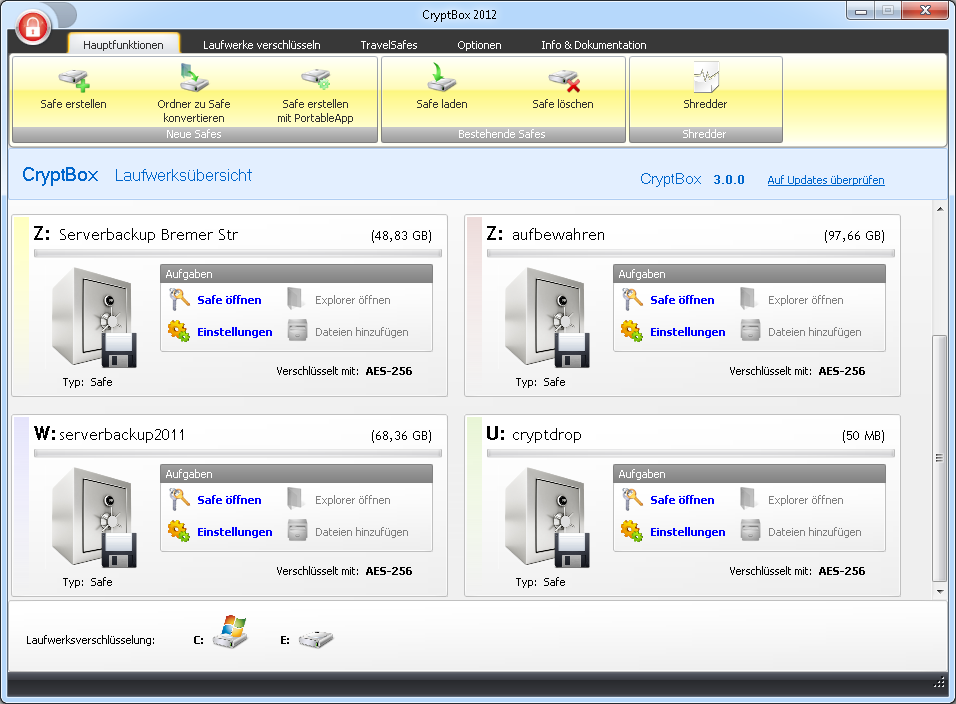The width and height of the screenshot is (956, 704).
Task: Click Safe öffnen for aufbewahren
Action: [x=682, y=300]
